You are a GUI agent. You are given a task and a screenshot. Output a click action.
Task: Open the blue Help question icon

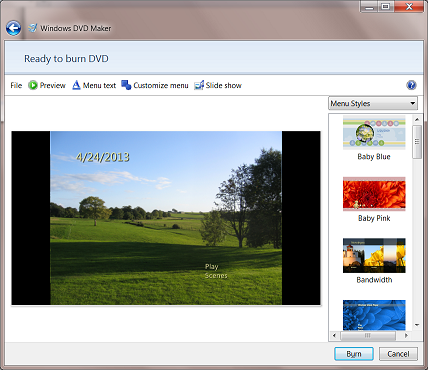(411, 85)
